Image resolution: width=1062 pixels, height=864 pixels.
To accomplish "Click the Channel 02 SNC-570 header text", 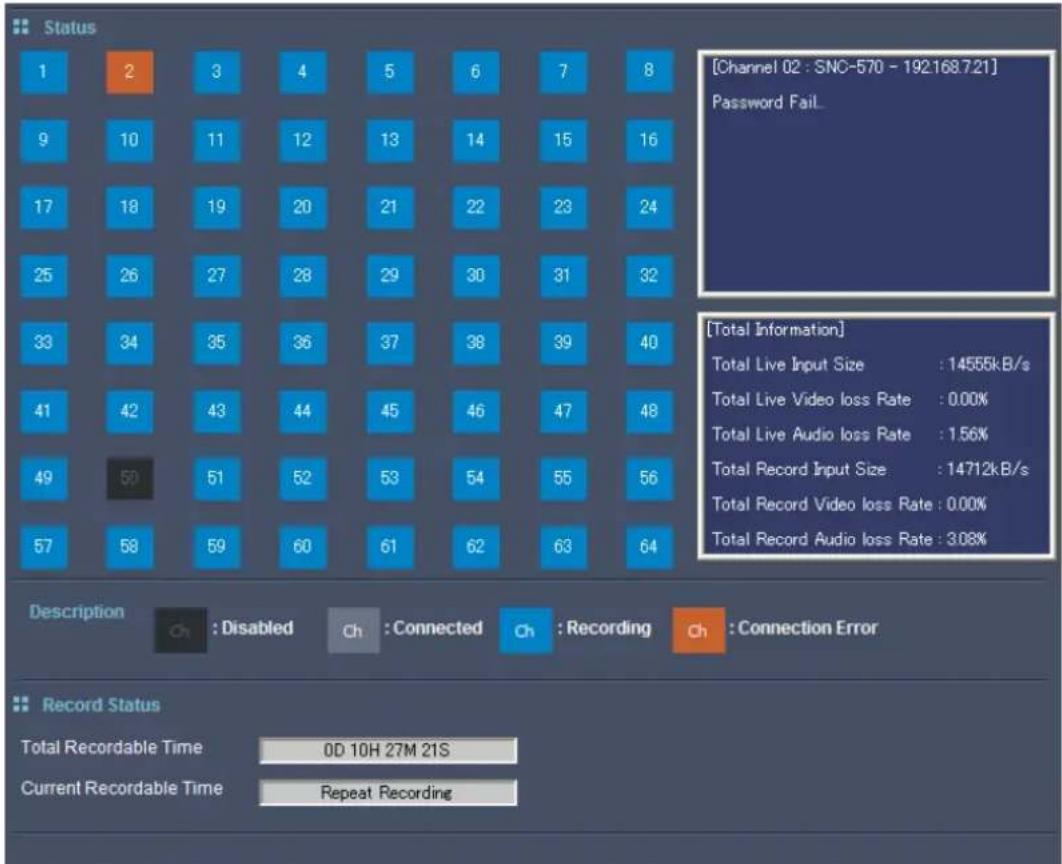I will 854,67.
